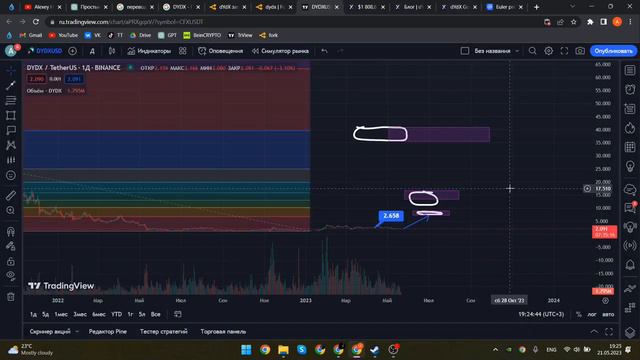The image size is (640, 360).
Task: Click DYDX / TetherUS chart title
Action: point(73,68)
